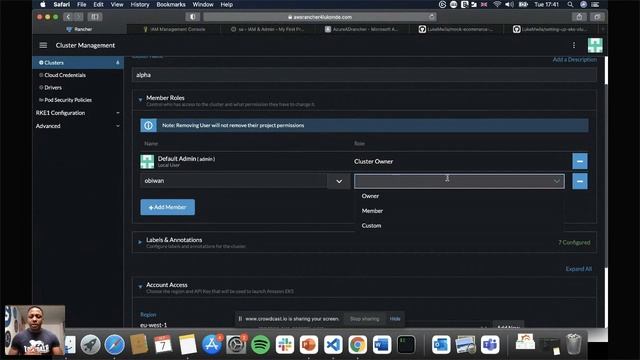Image resolution: width=640 pixels, height=360 pixels.
Task: Choose Custom from the role list
Action: (371, 225)
